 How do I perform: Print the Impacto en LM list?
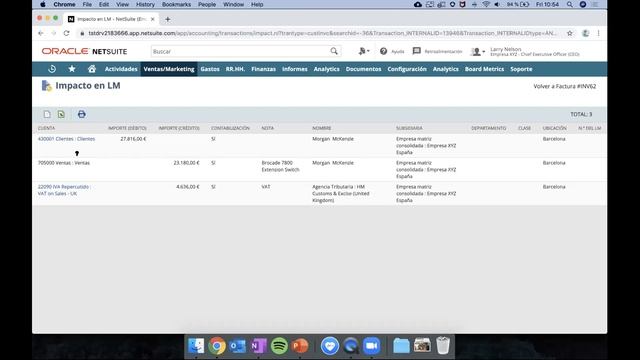[x=82, y=114]
